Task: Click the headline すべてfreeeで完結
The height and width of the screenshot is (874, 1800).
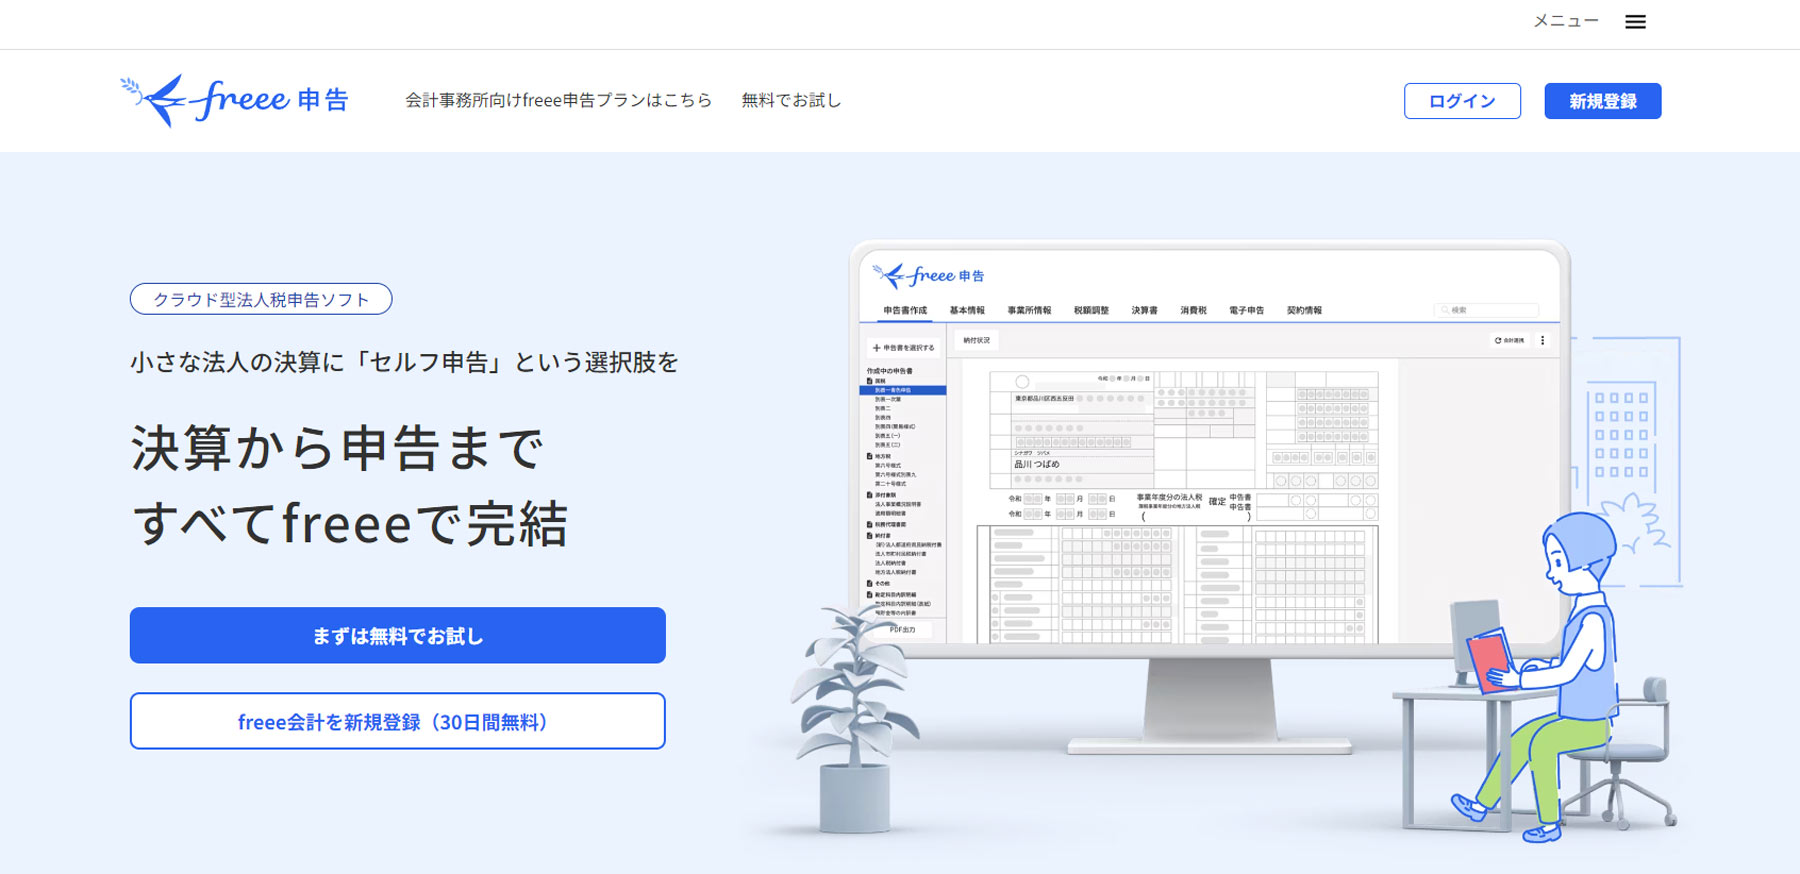Action: [350, 523]
